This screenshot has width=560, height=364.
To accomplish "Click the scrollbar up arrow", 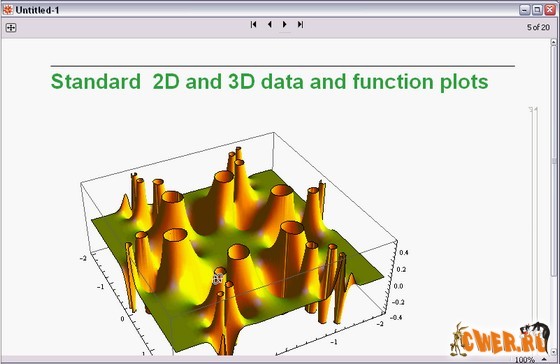I will point(554,43).
